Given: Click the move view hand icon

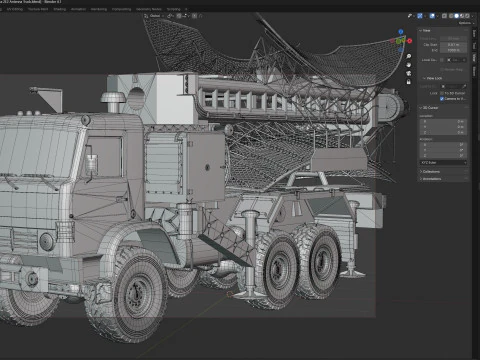Looking at the screenshot, I should pyautogui.click(x=409, y=65).
